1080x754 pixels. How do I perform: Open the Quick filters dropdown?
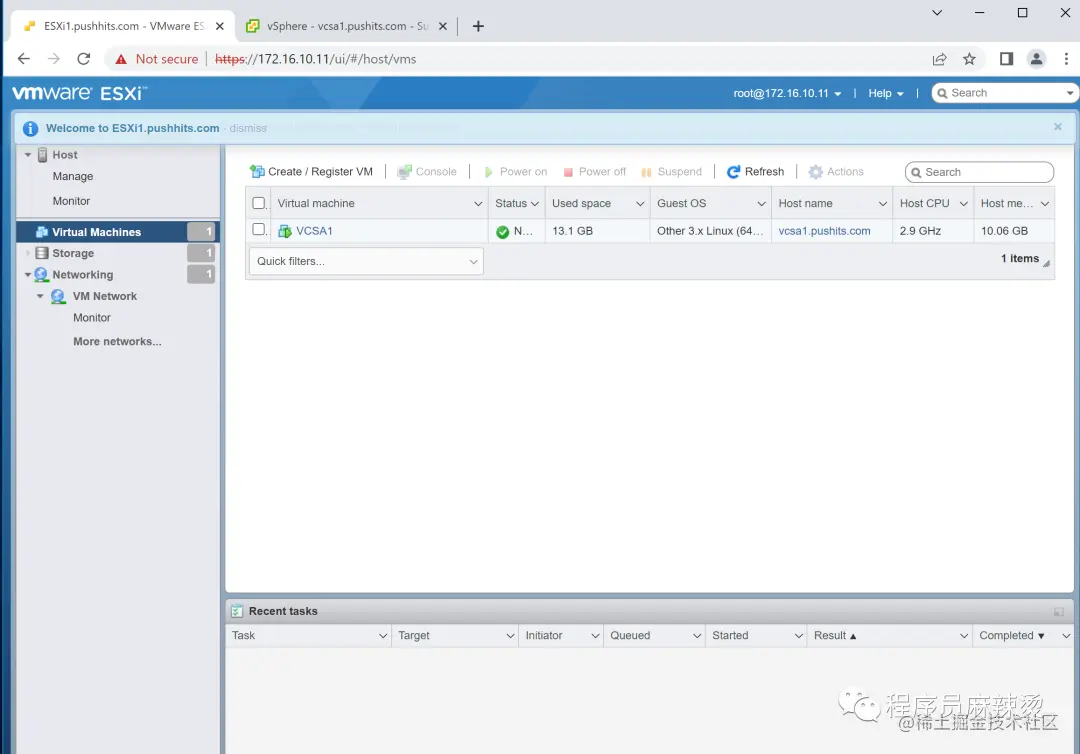point(366,261)
